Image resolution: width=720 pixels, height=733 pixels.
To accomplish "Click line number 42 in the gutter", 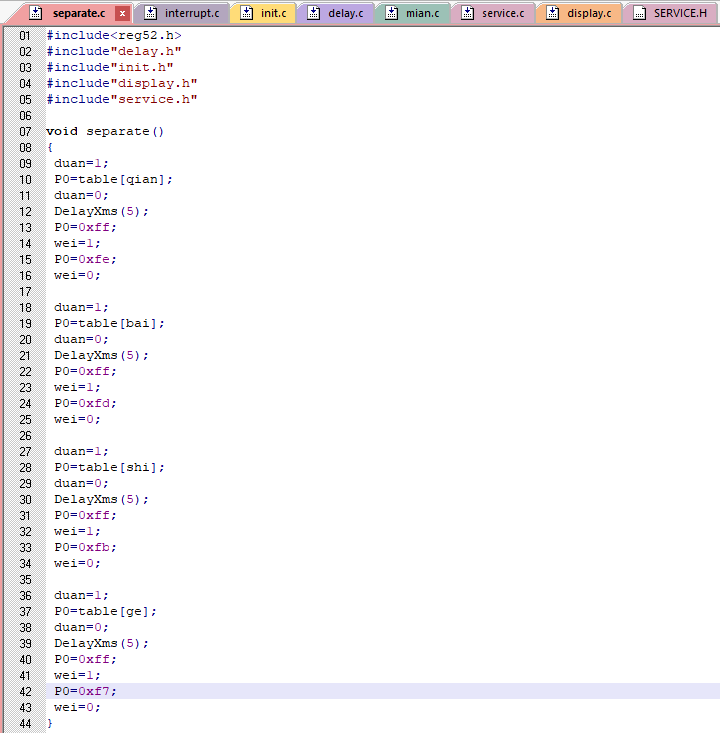I will [x=25, y=691].
